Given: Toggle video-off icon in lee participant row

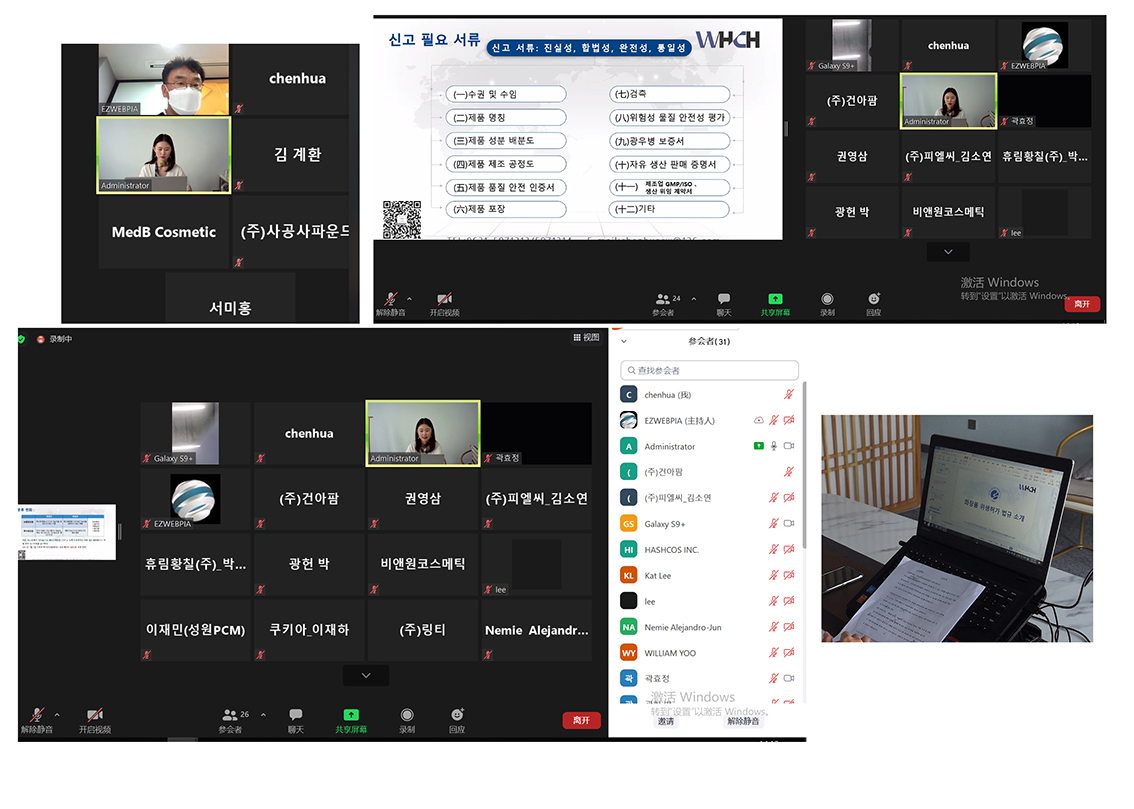Looking at the screenshot, I should [x=789, y=601].
